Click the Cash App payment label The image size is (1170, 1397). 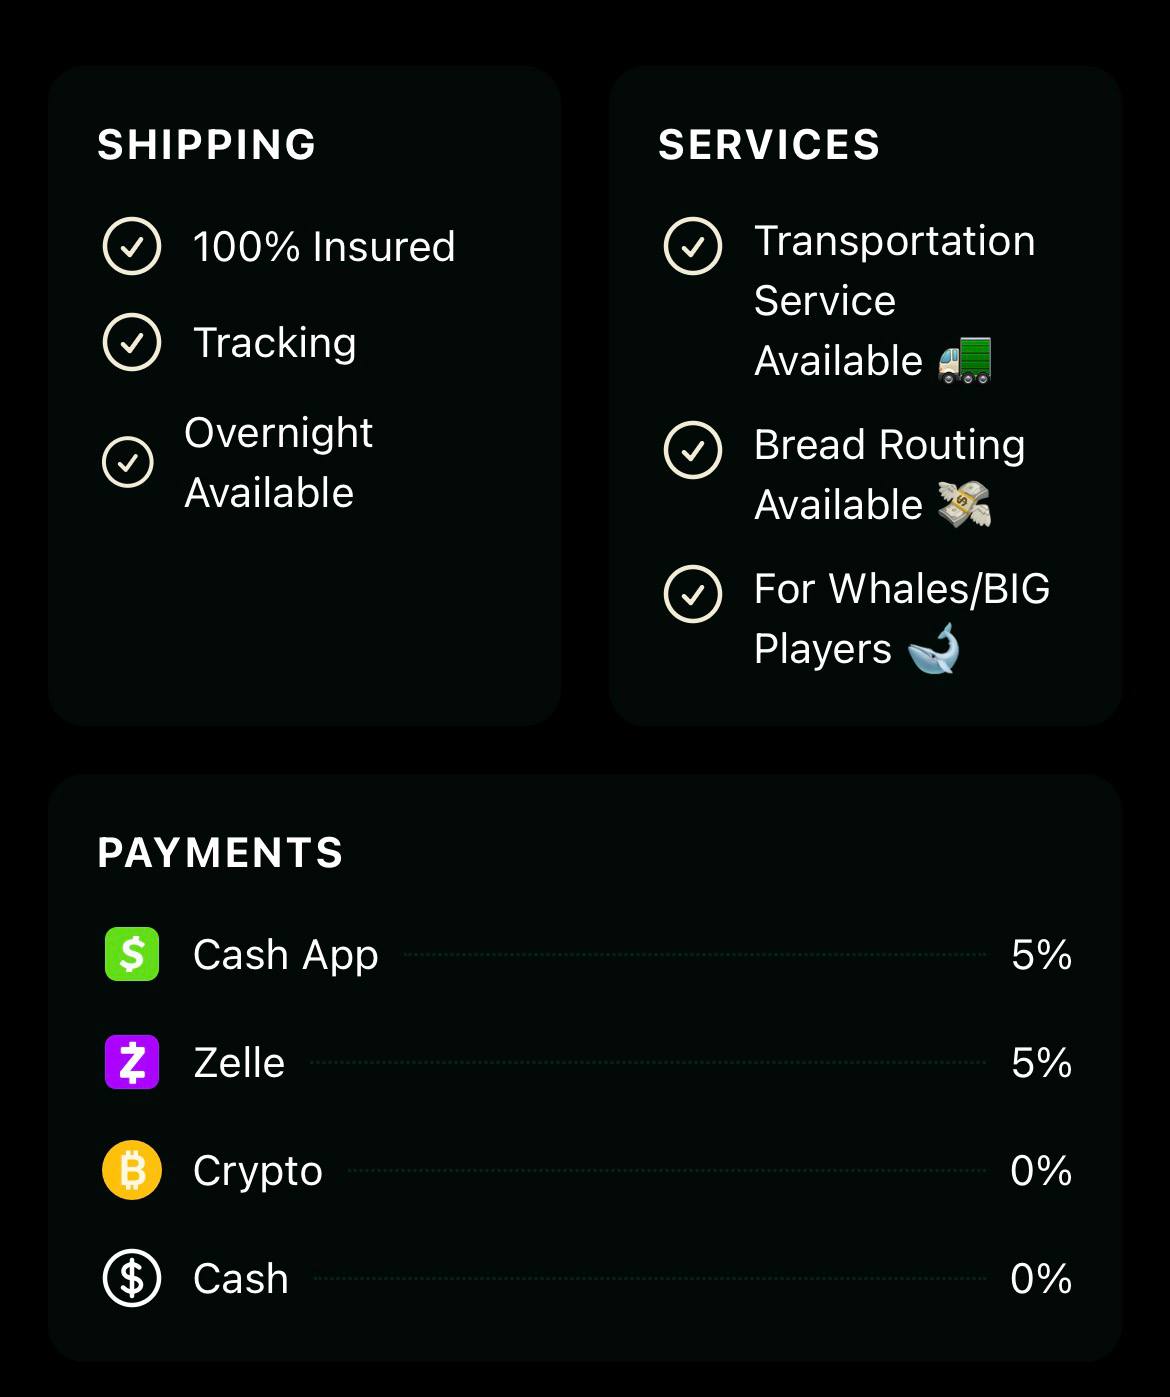tap(286, 955)
